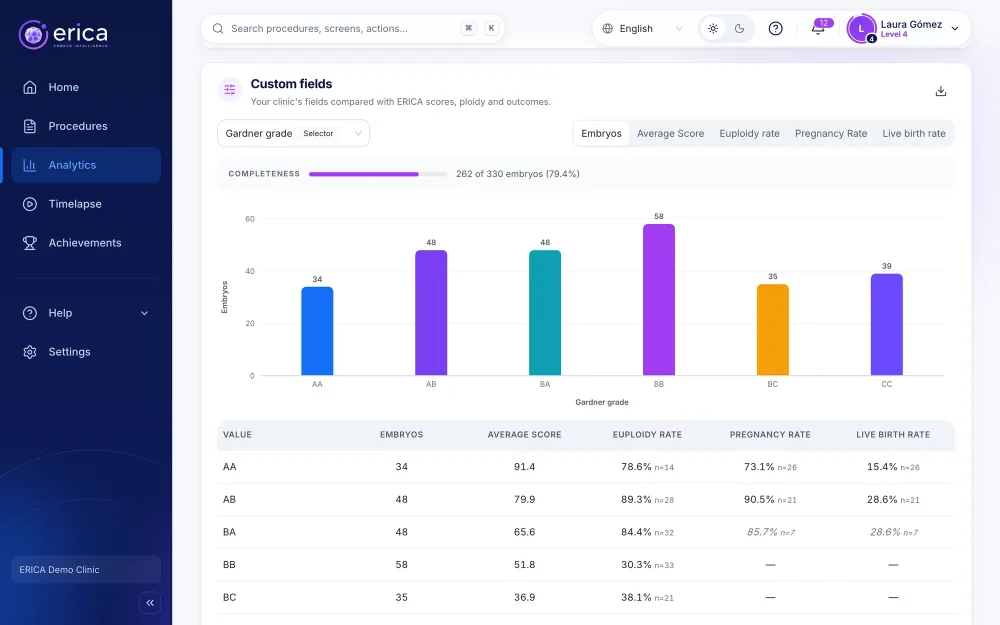The height and width of the screenshot is (625, 1000).
Task: Click the globe language icon
Action: coord(608,29)
